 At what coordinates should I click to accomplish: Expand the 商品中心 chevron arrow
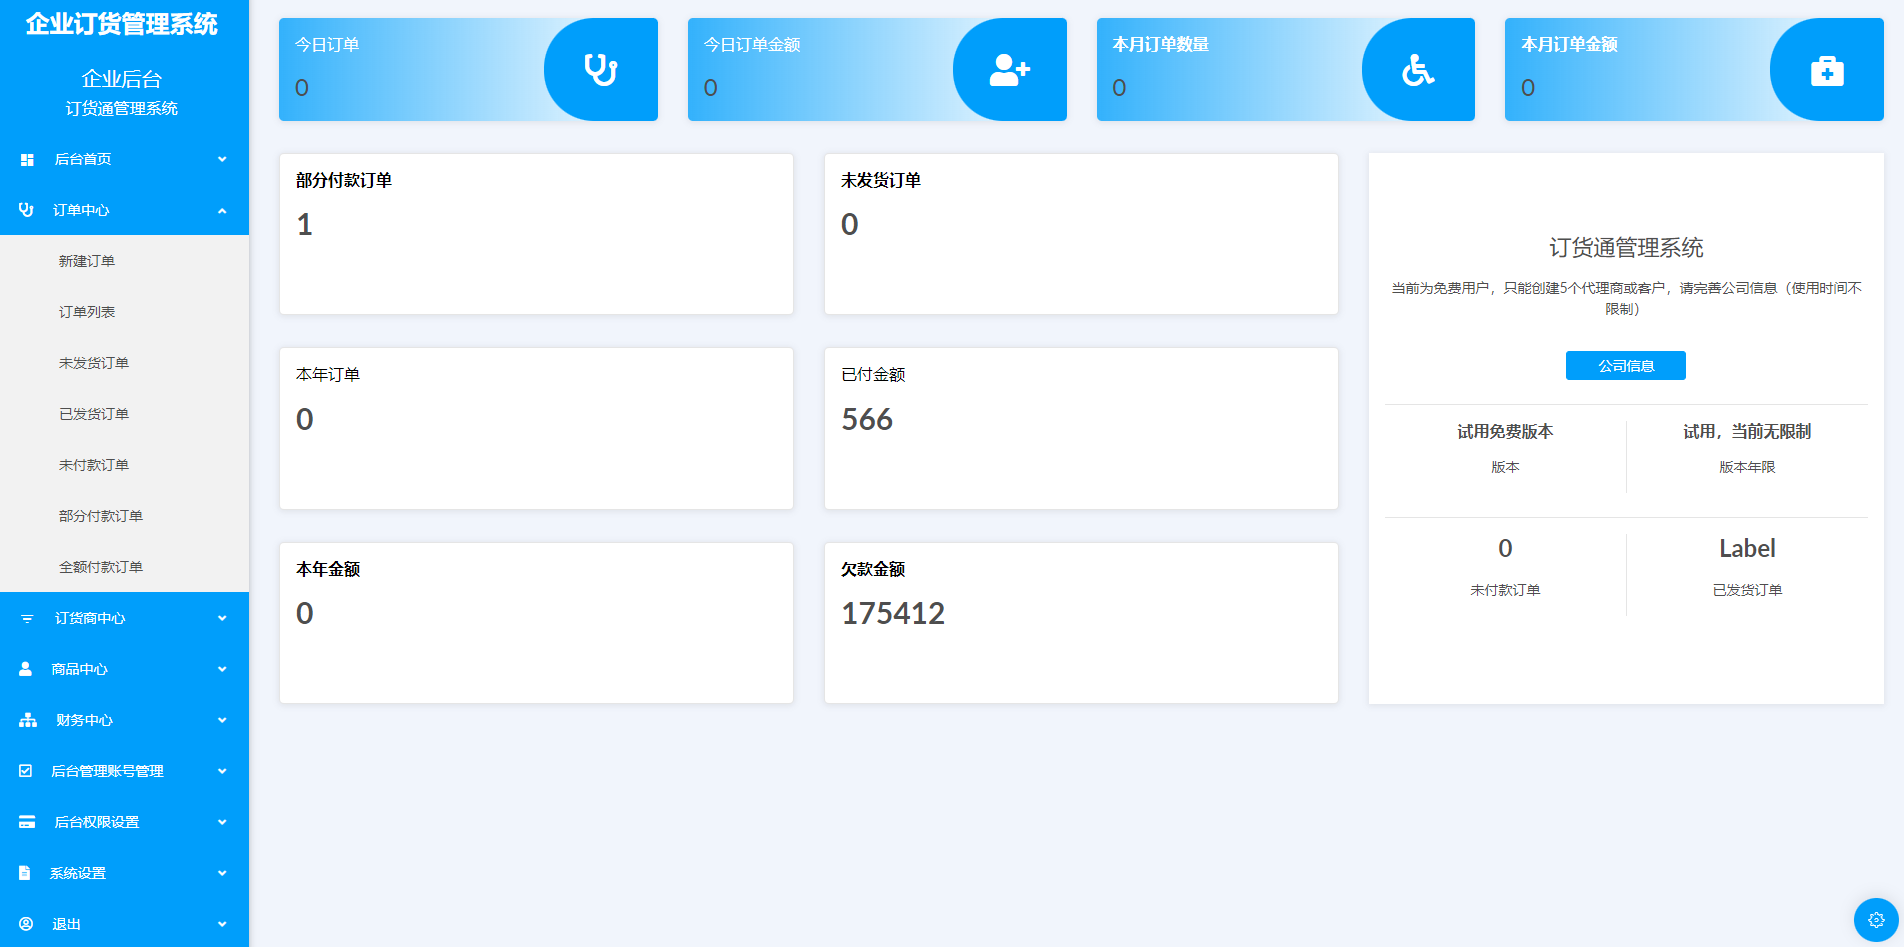222,669
